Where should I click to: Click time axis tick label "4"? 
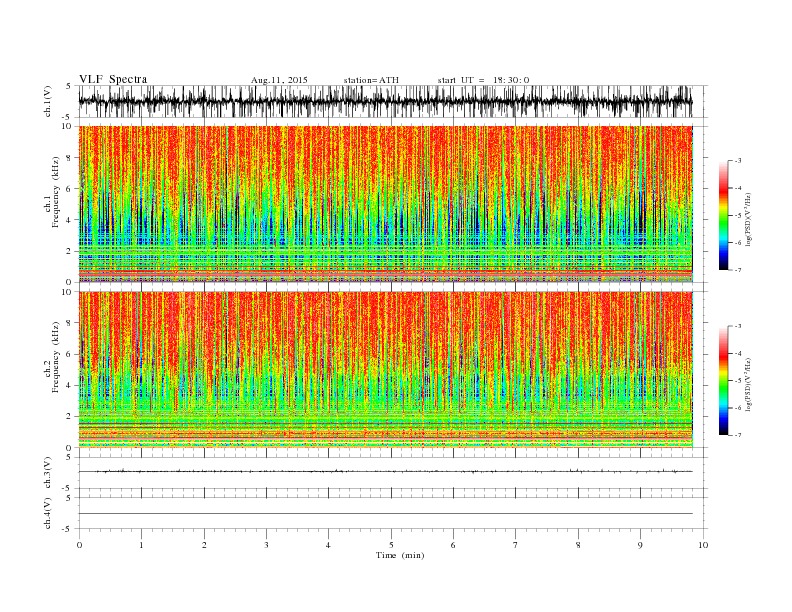328,545
